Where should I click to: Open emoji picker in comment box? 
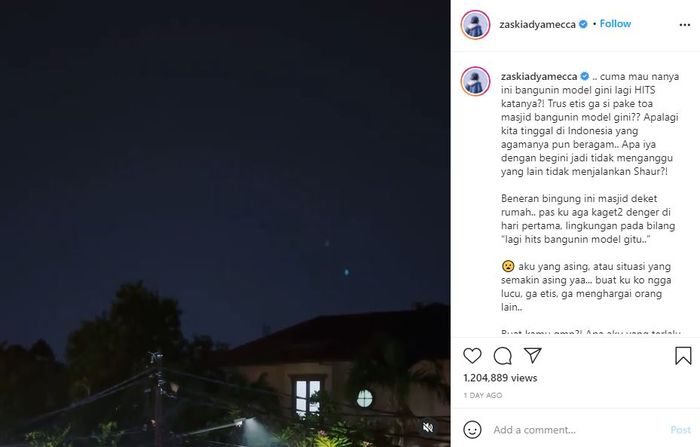coord(472,430)
